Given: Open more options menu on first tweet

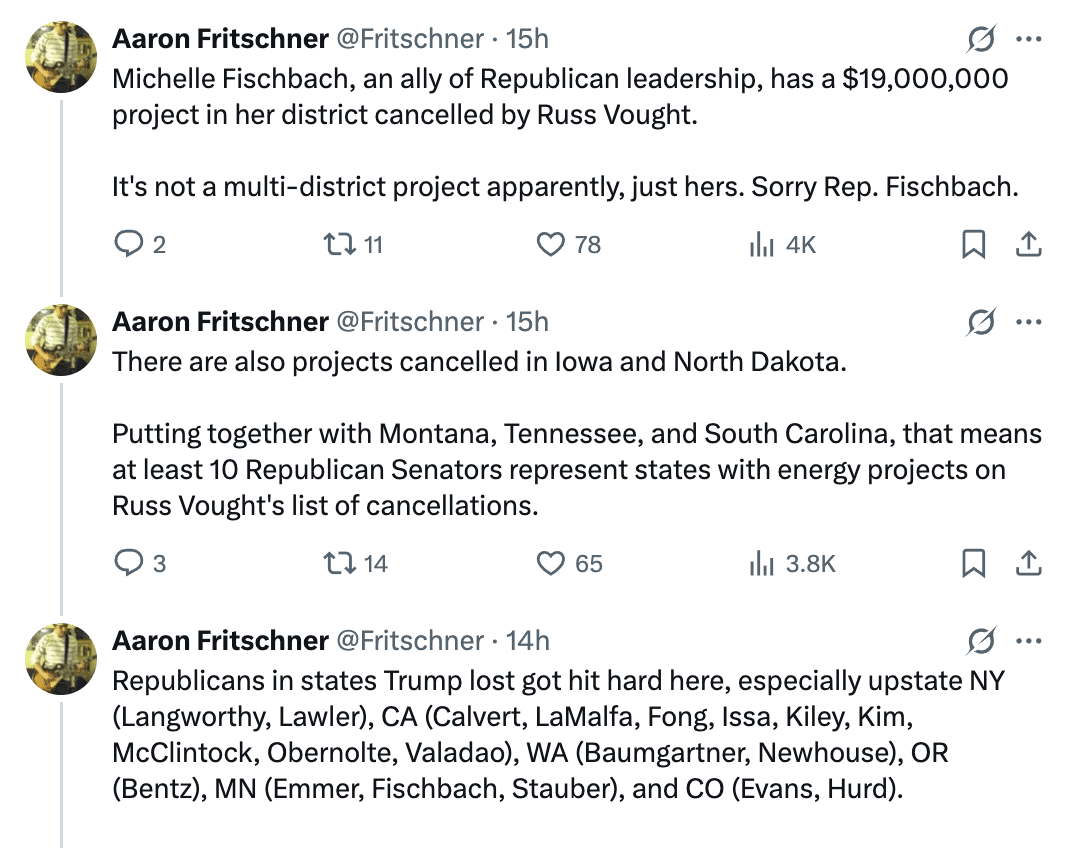Looking at the screenshot, I should (x=1029, y=39).
